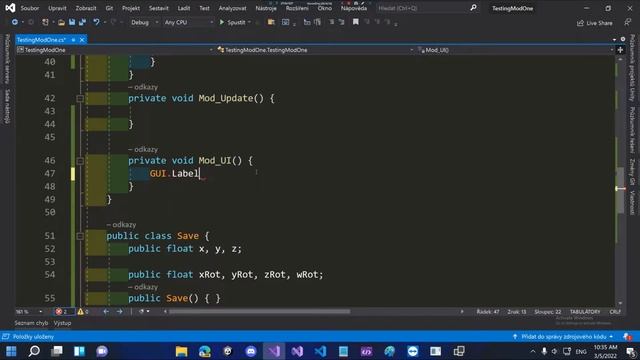Collapse the Save class outline
Screen dimensions: 640x360
(80, 236)
